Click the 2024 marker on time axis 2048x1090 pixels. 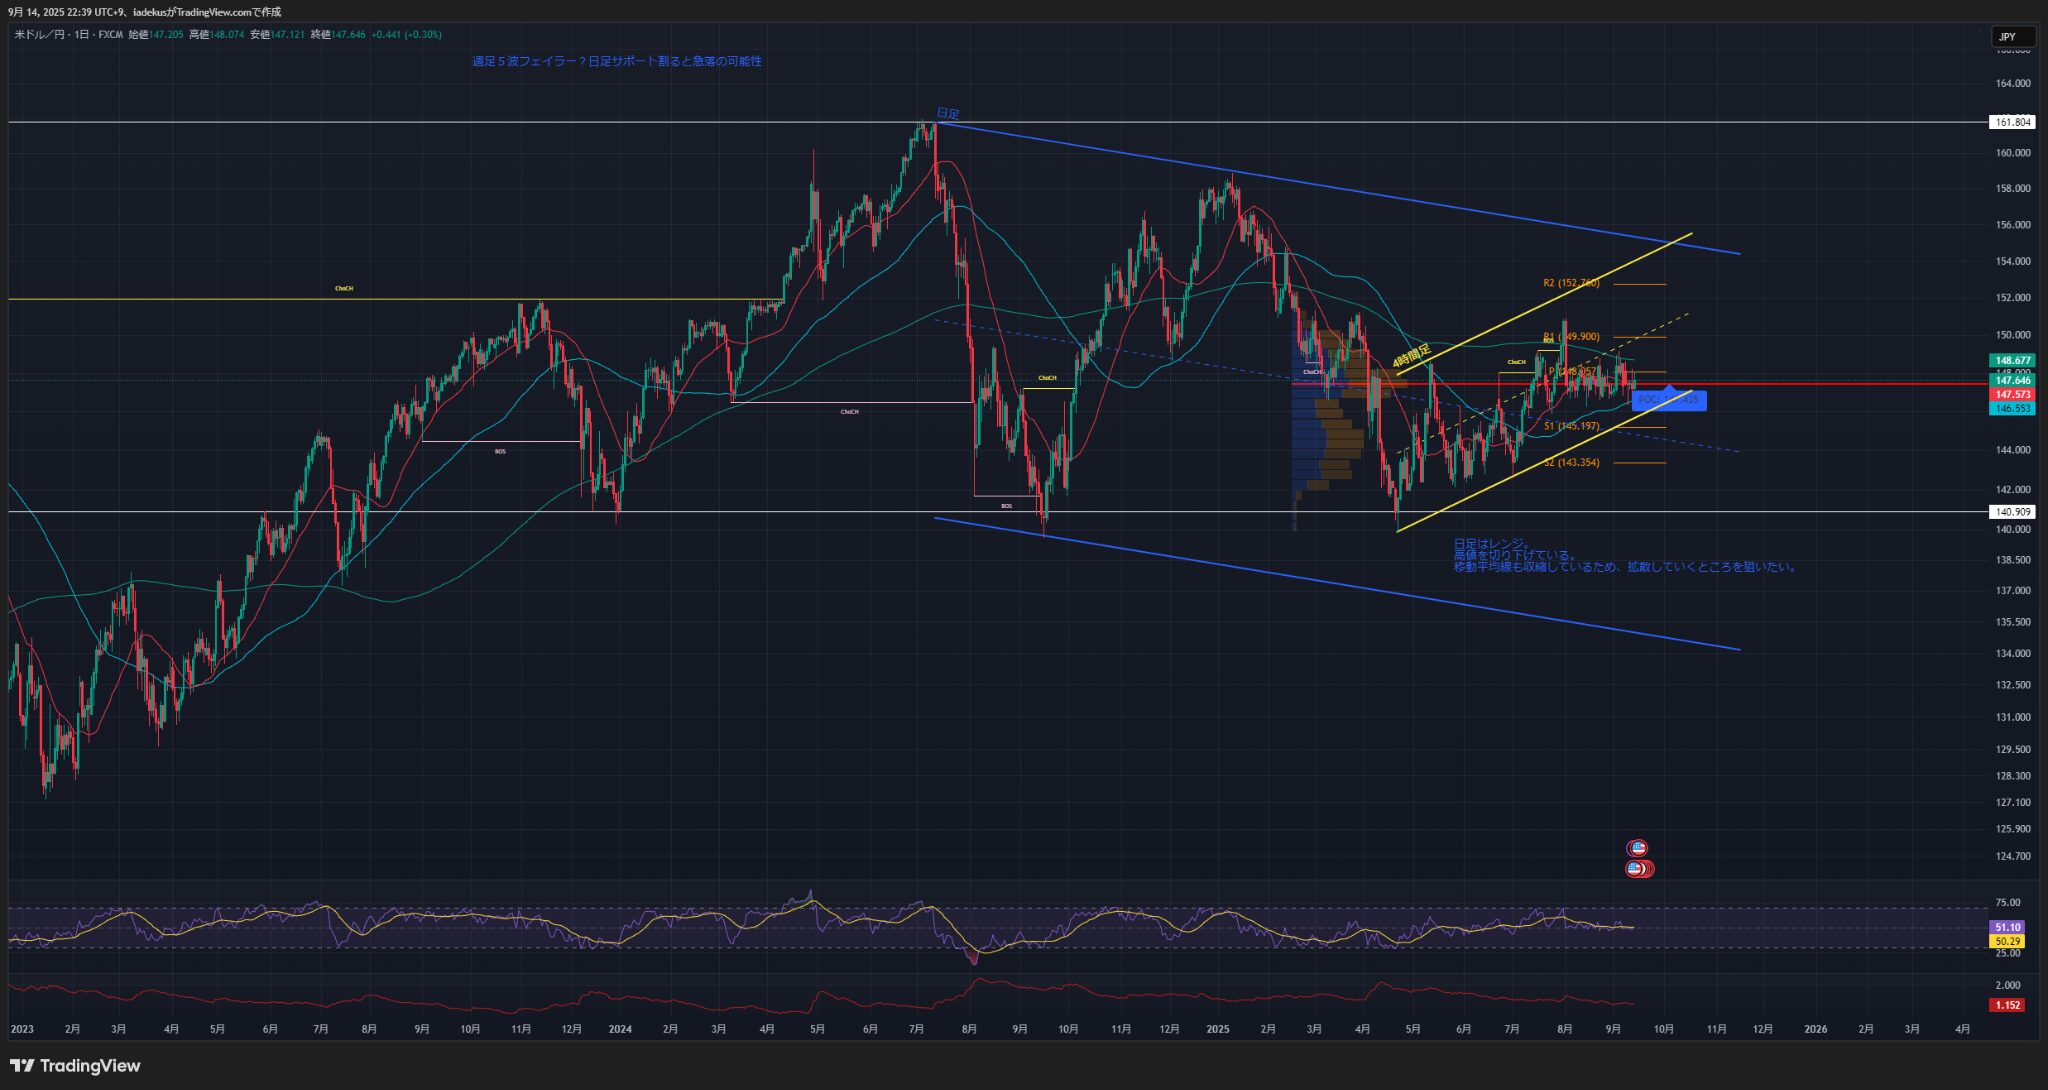(620, 1029)
